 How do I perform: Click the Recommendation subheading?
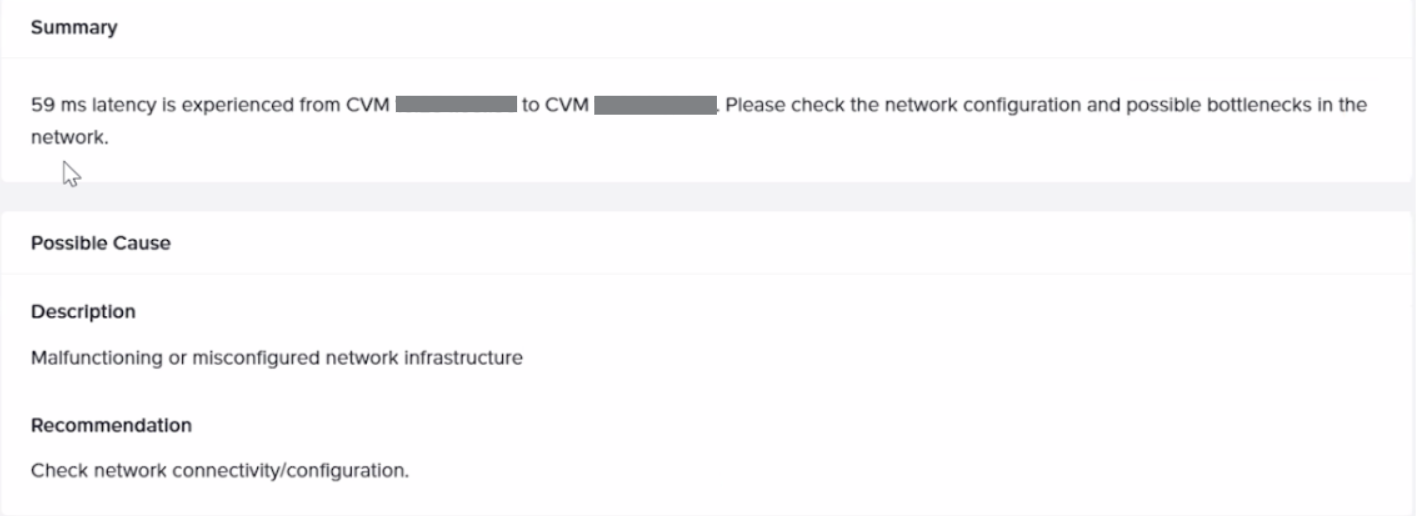tap(111, 426)
